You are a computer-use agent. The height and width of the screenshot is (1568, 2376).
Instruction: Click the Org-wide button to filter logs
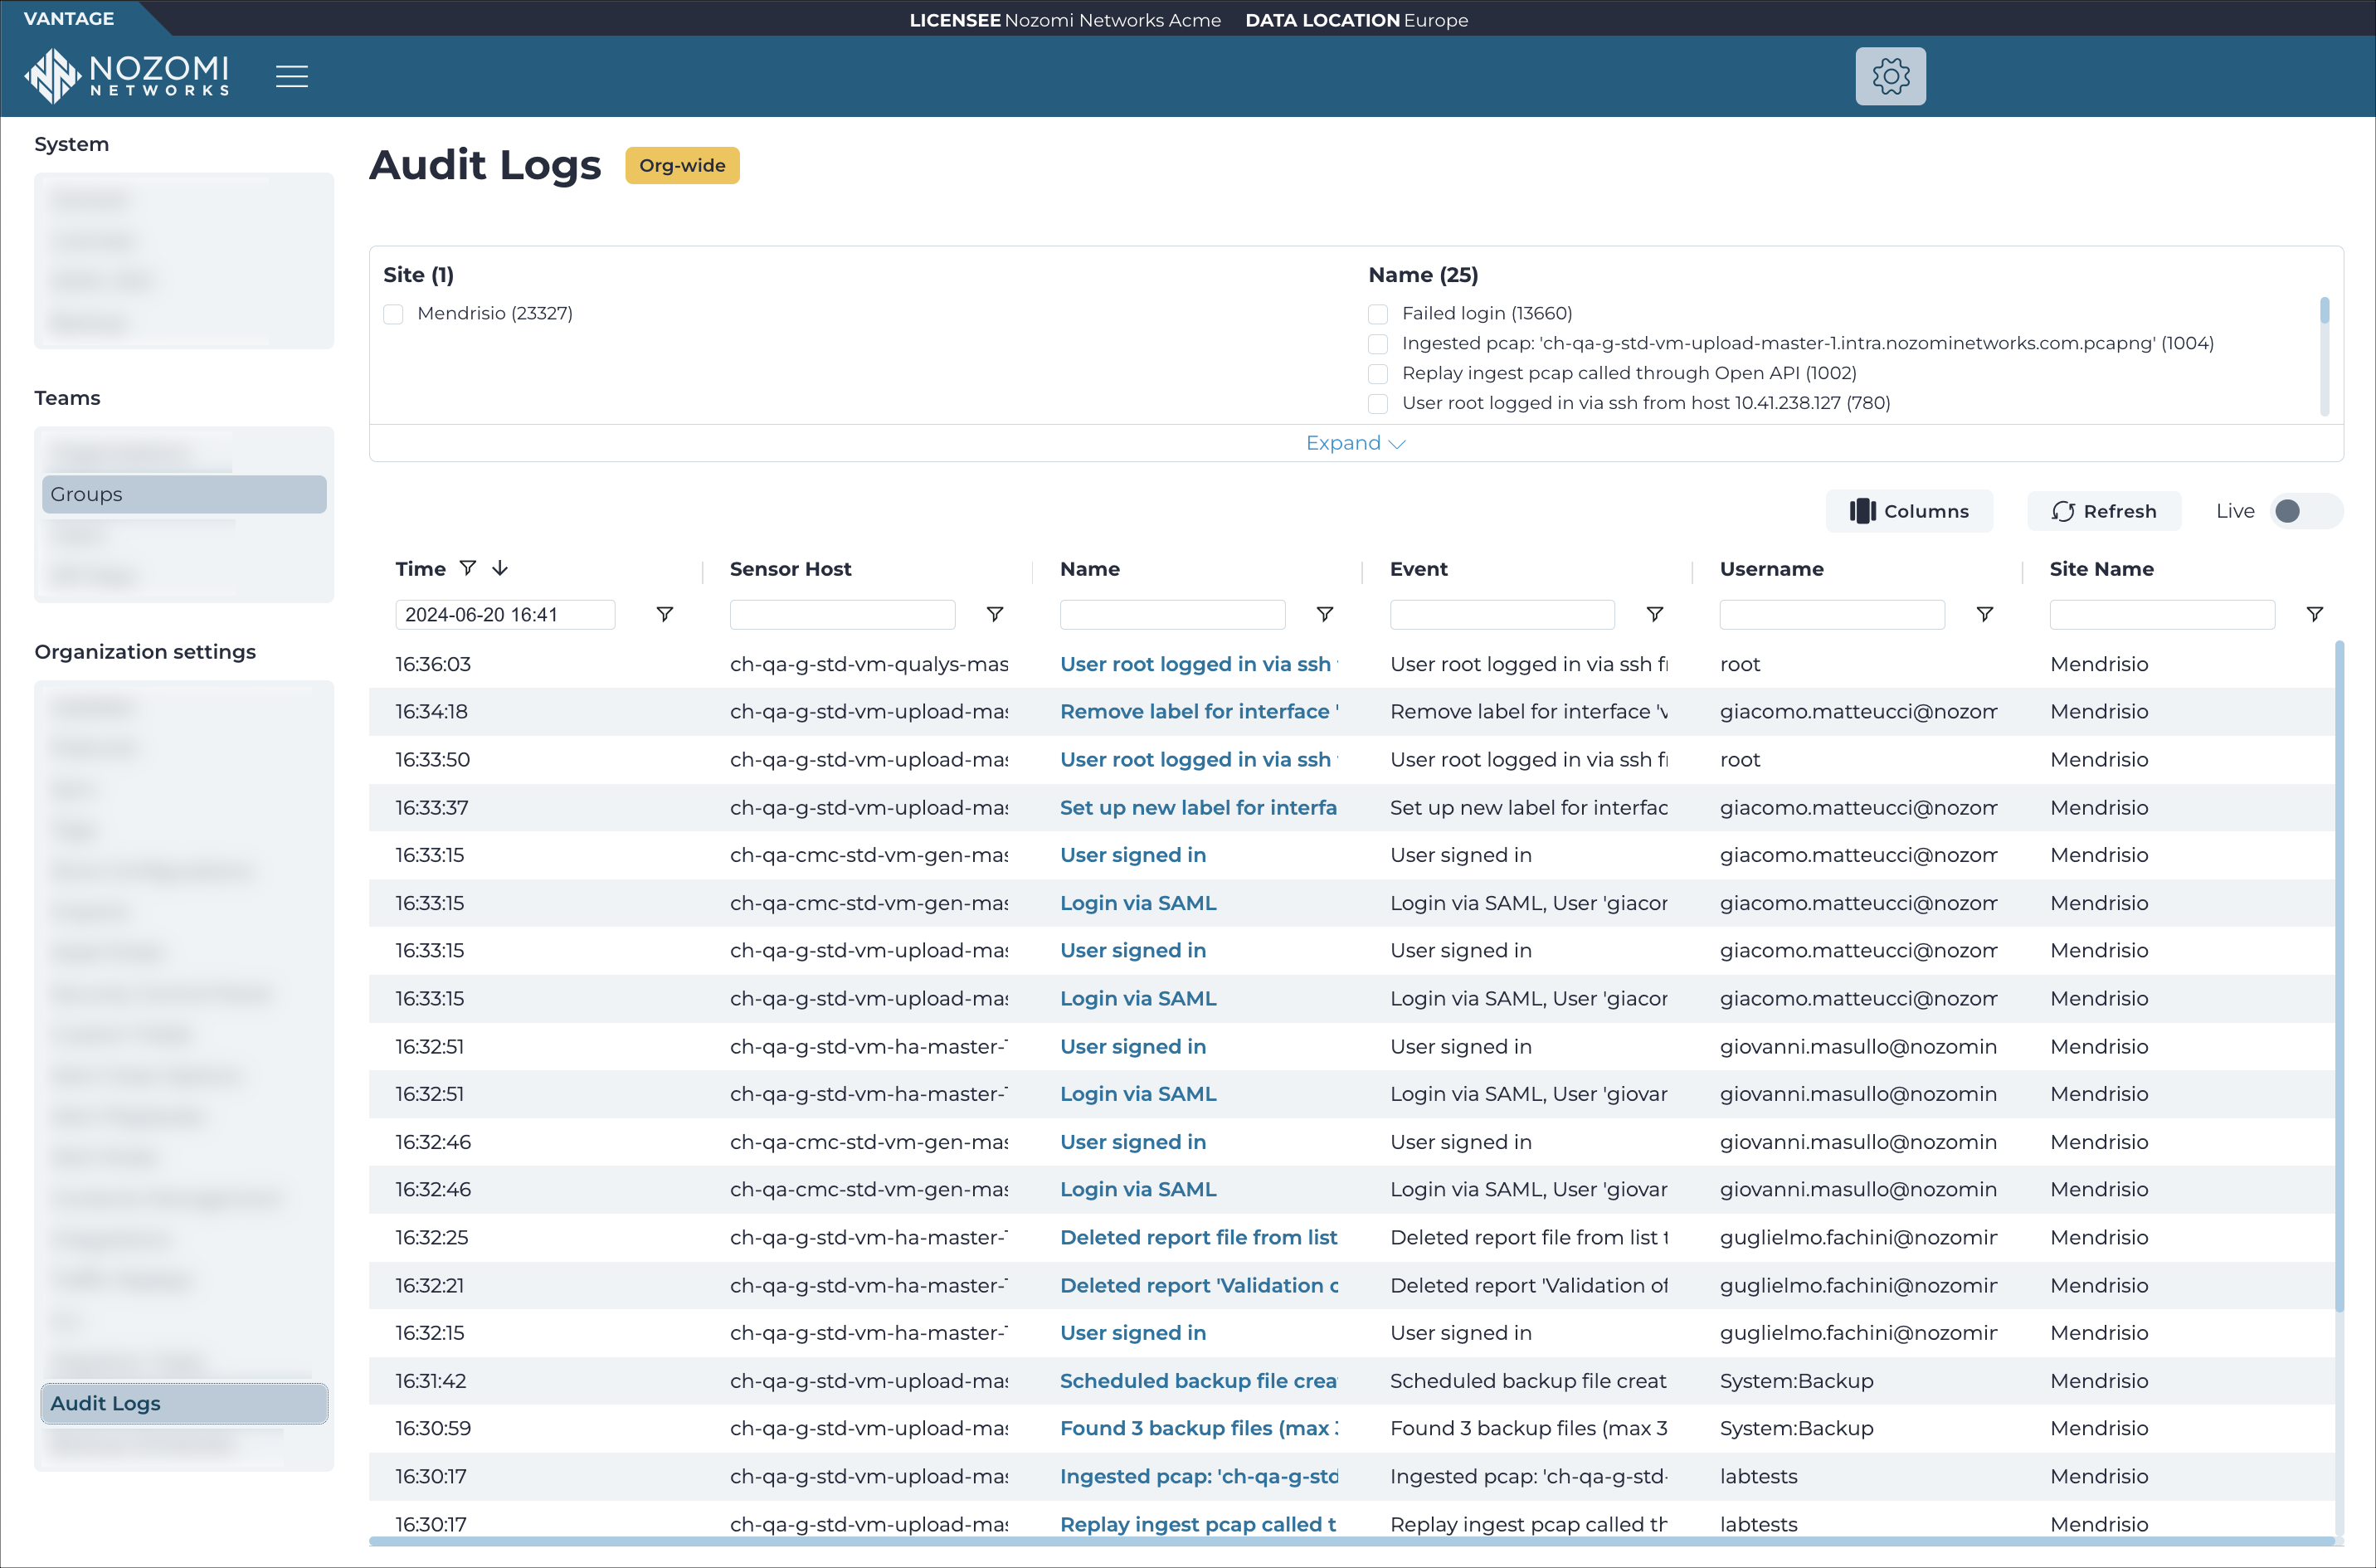pyautogui.click(x=683, y=164)
